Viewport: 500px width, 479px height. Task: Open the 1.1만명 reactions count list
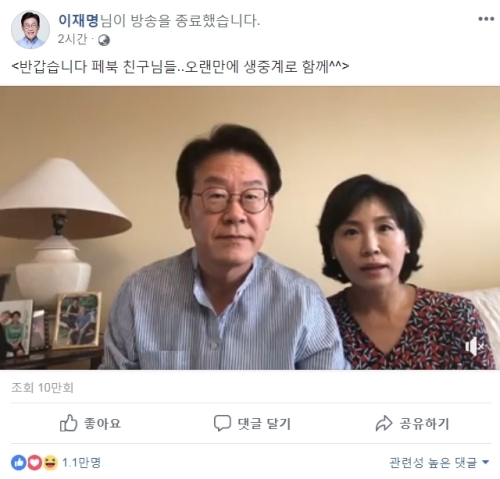[x=81, y=463]
